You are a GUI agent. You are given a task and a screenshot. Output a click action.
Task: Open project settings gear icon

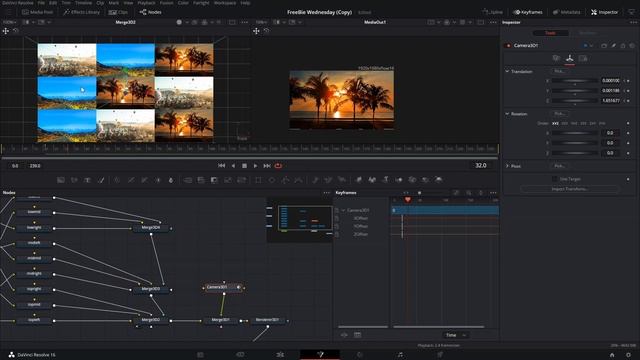tap(629, 355)
